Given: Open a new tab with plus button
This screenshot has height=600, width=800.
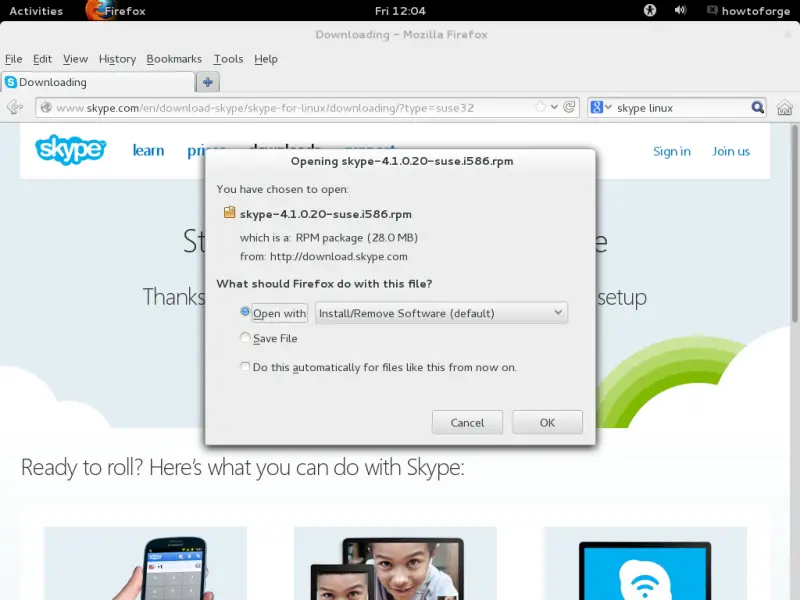Looking at the screenshot, I should 208,82.
